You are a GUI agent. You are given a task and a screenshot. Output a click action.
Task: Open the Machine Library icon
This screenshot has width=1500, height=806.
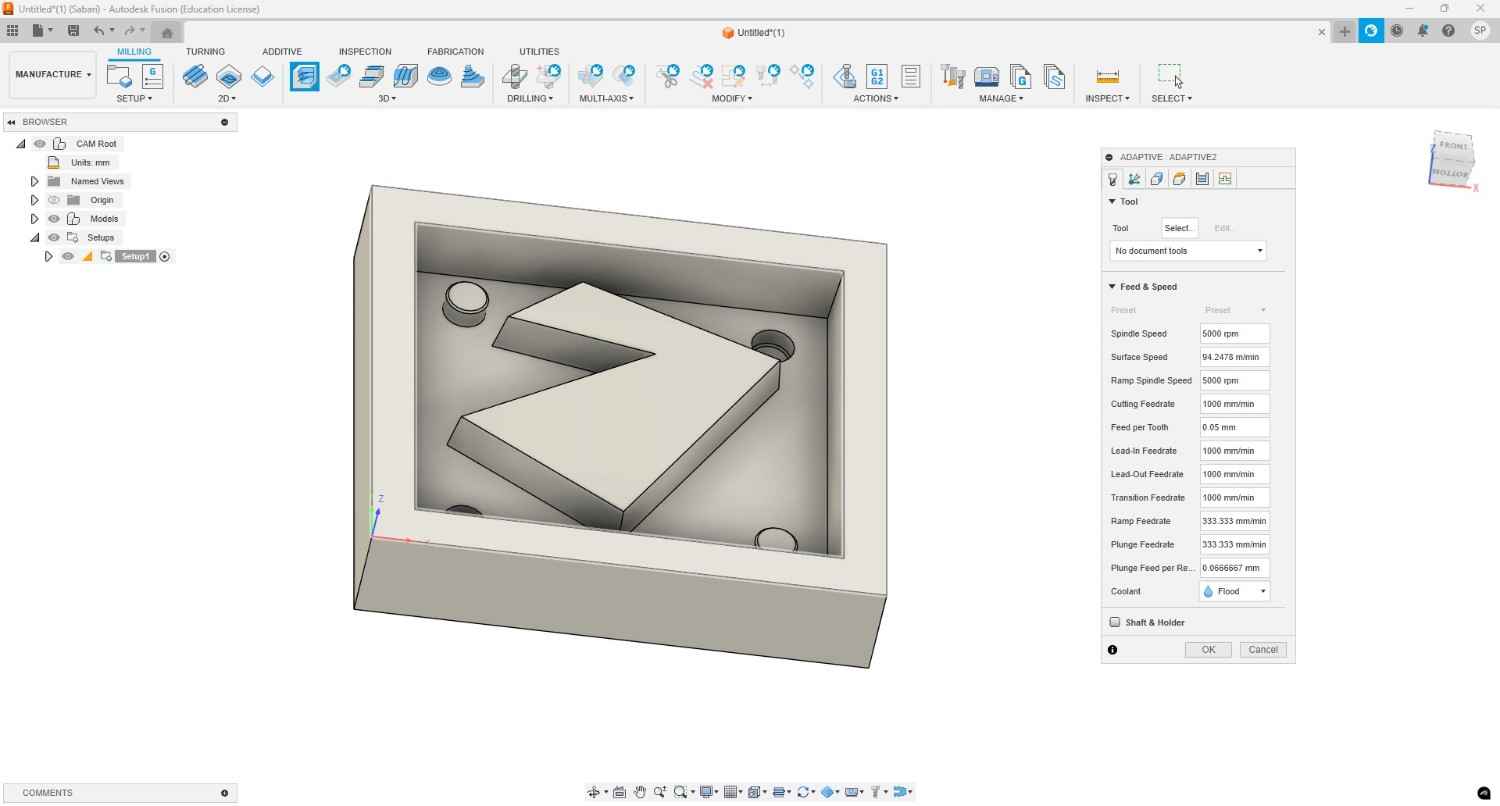[x=987, y=76]
